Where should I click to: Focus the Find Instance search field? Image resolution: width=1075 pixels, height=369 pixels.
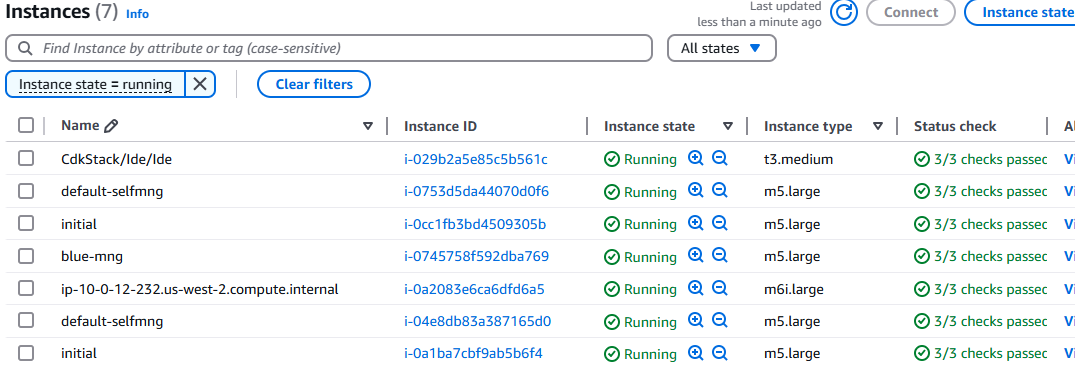pyautogui.click(x=329, y=49)
